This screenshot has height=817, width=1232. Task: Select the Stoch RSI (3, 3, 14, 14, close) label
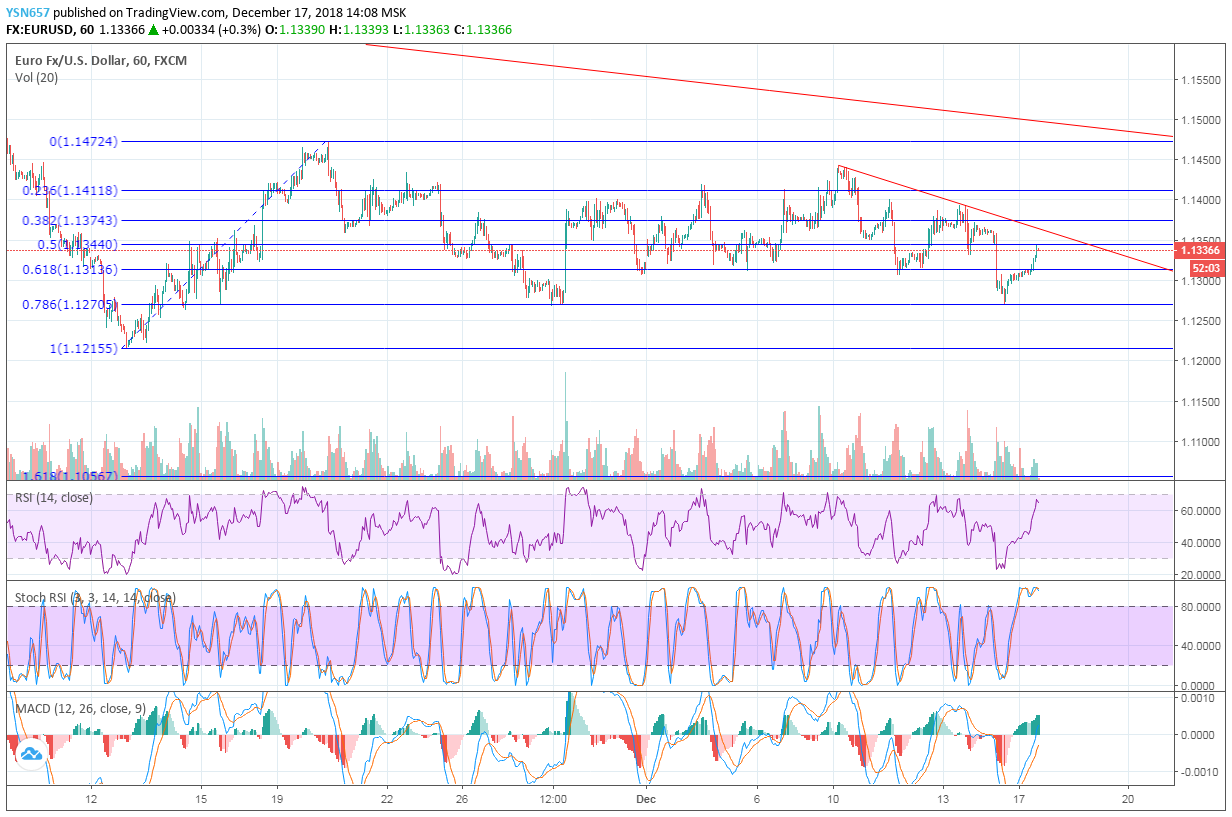click(95, 598)
